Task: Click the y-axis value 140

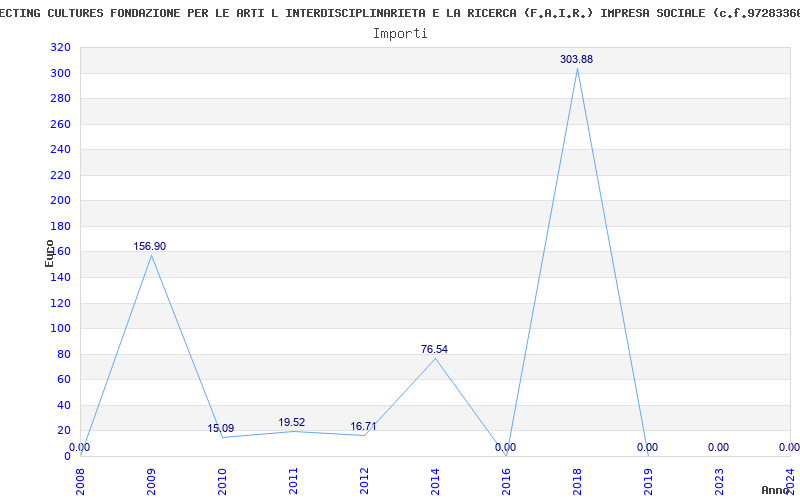Action: click(60, 278)
